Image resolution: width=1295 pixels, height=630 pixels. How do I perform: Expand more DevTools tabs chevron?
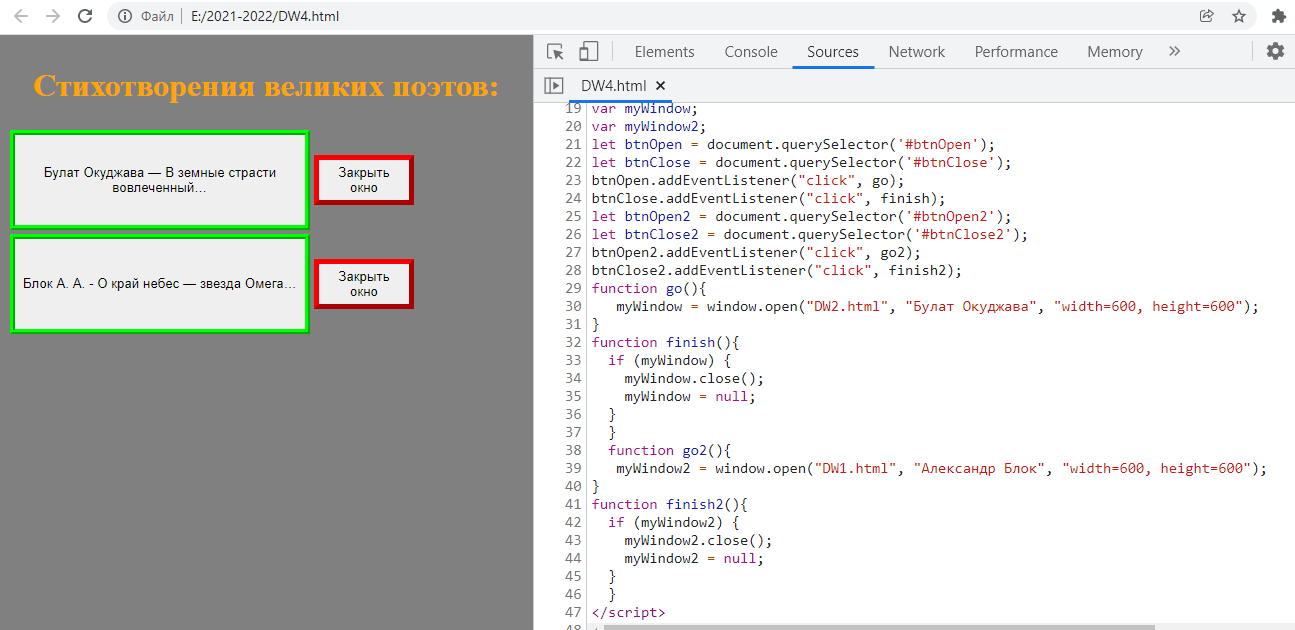coord(1174,52)
